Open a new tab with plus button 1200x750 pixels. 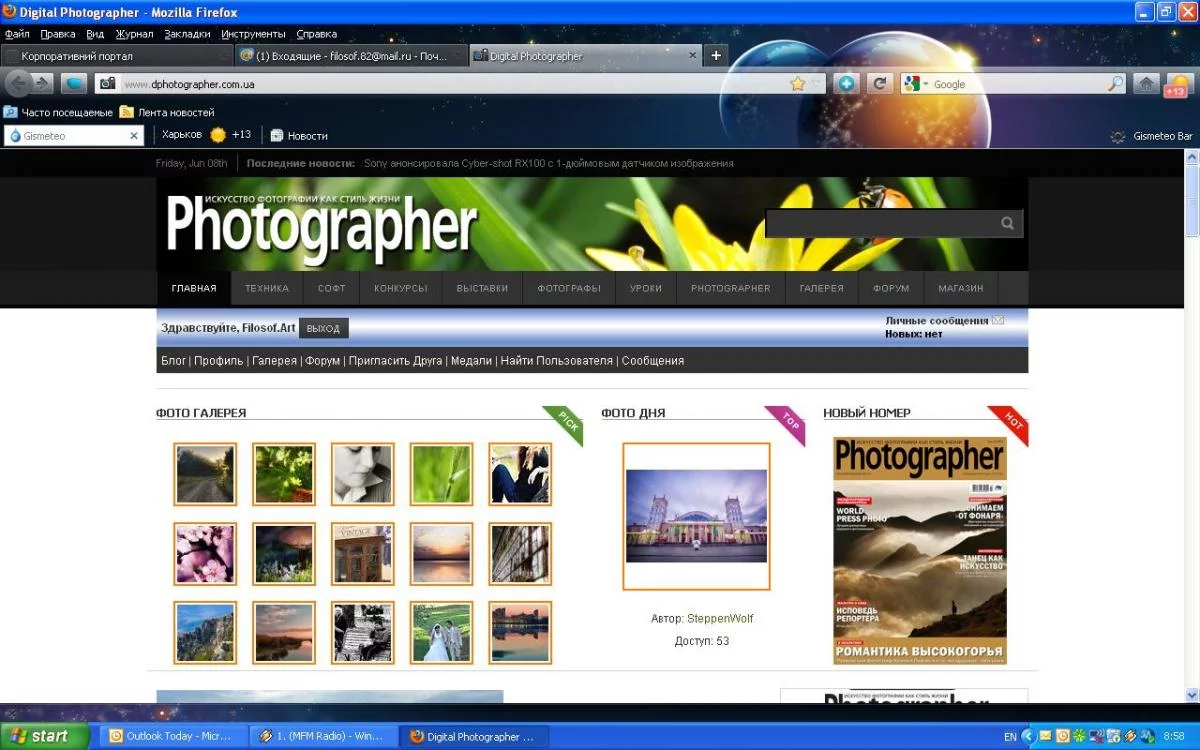click(716, 56)
